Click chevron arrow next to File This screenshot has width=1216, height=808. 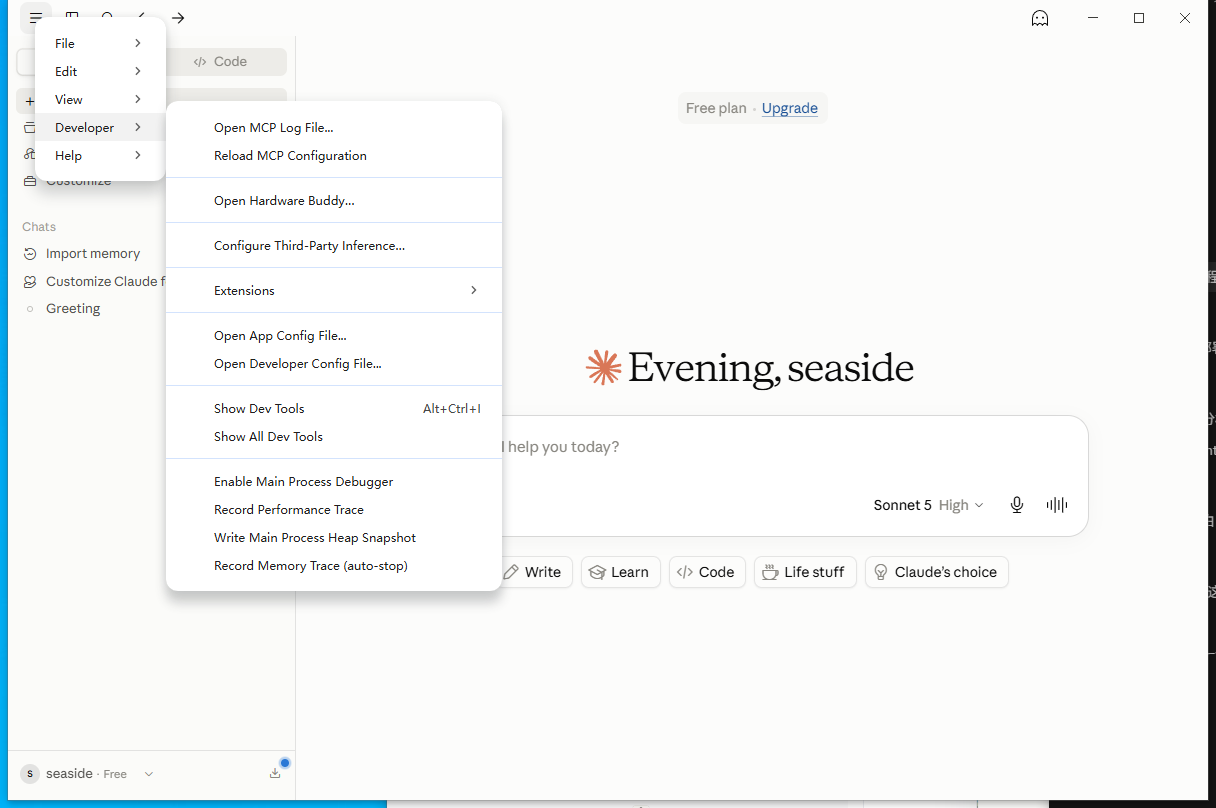pyautogui.click(x=138, y=43)
